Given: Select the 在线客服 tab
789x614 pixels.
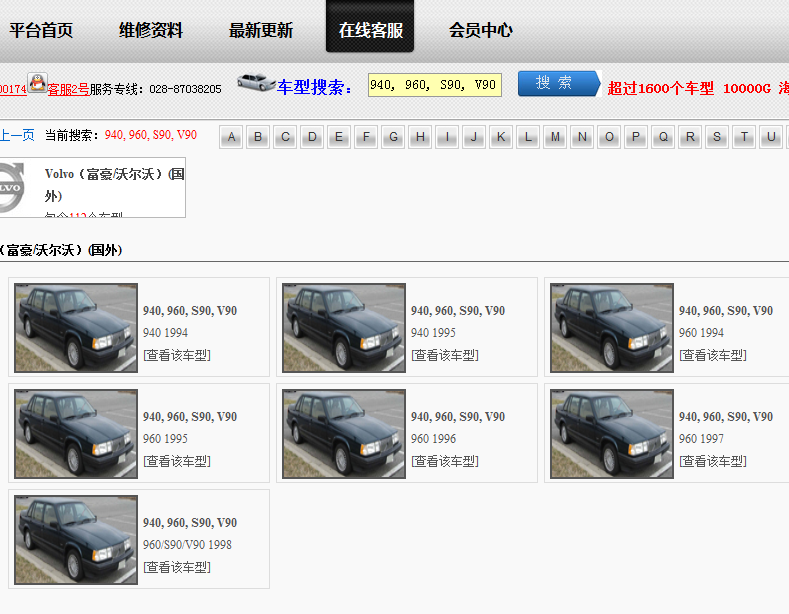Looking at the screenshot, I should tap(370, 28).
